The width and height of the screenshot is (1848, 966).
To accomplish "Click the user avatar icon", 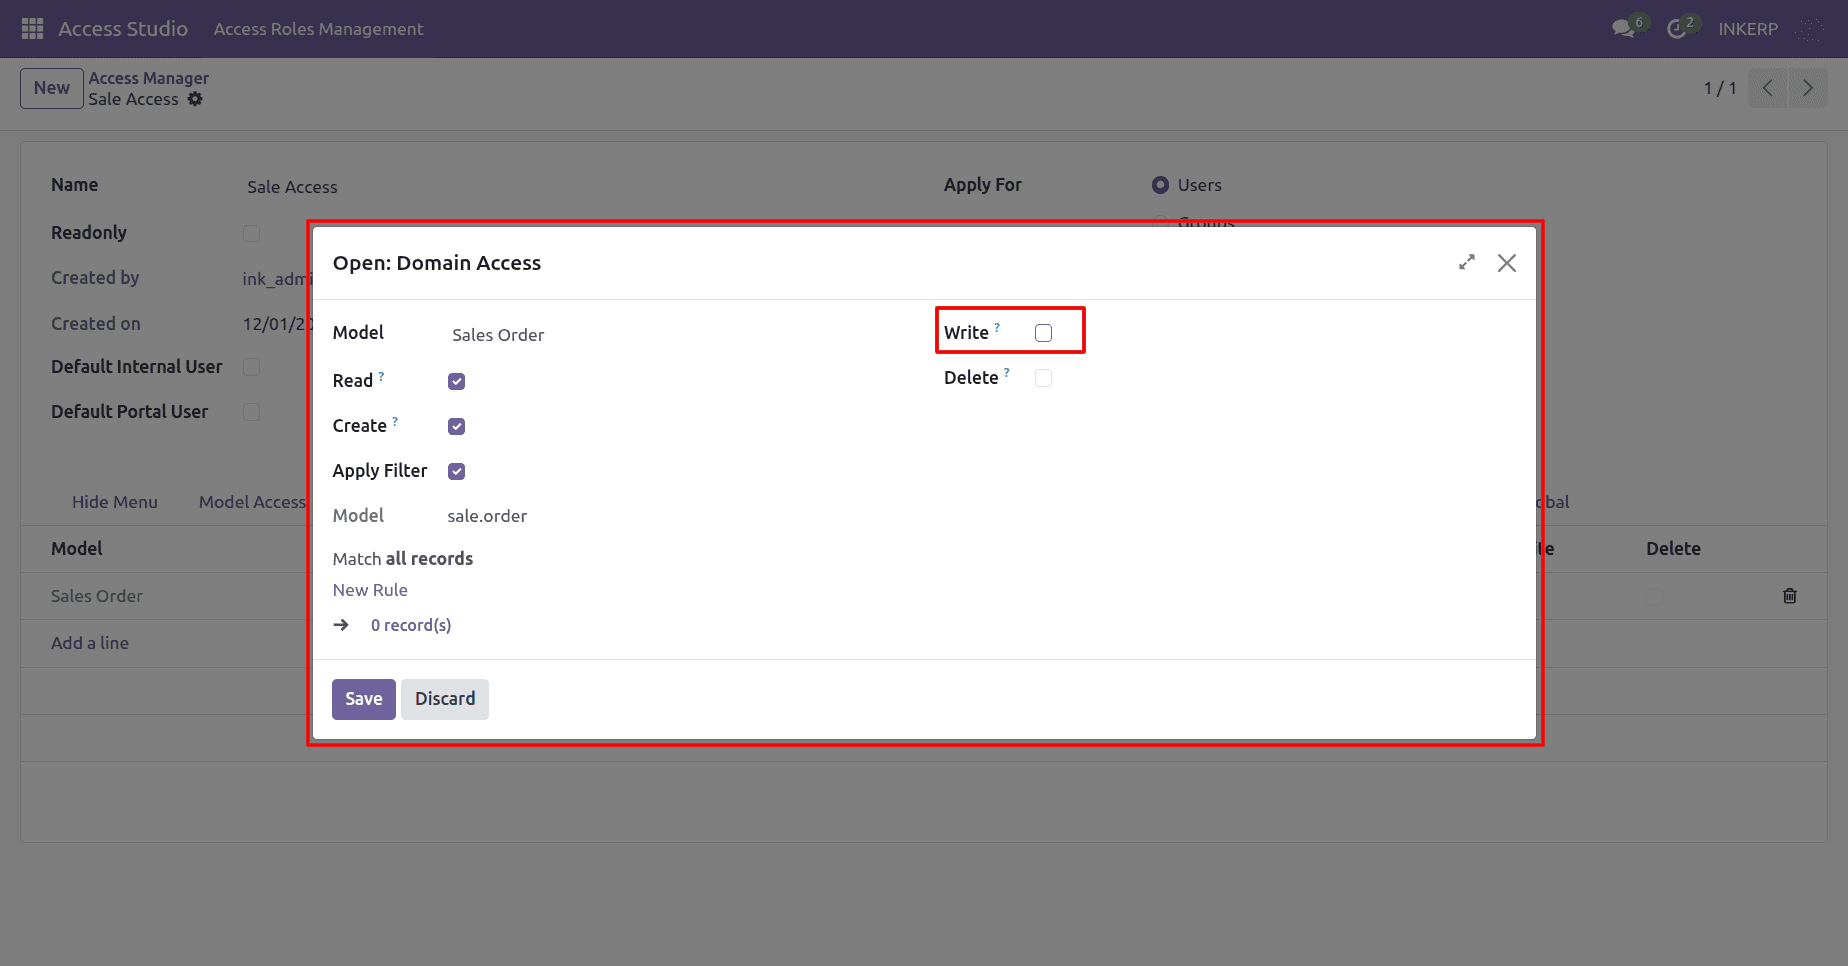I will coord(1809,29).
